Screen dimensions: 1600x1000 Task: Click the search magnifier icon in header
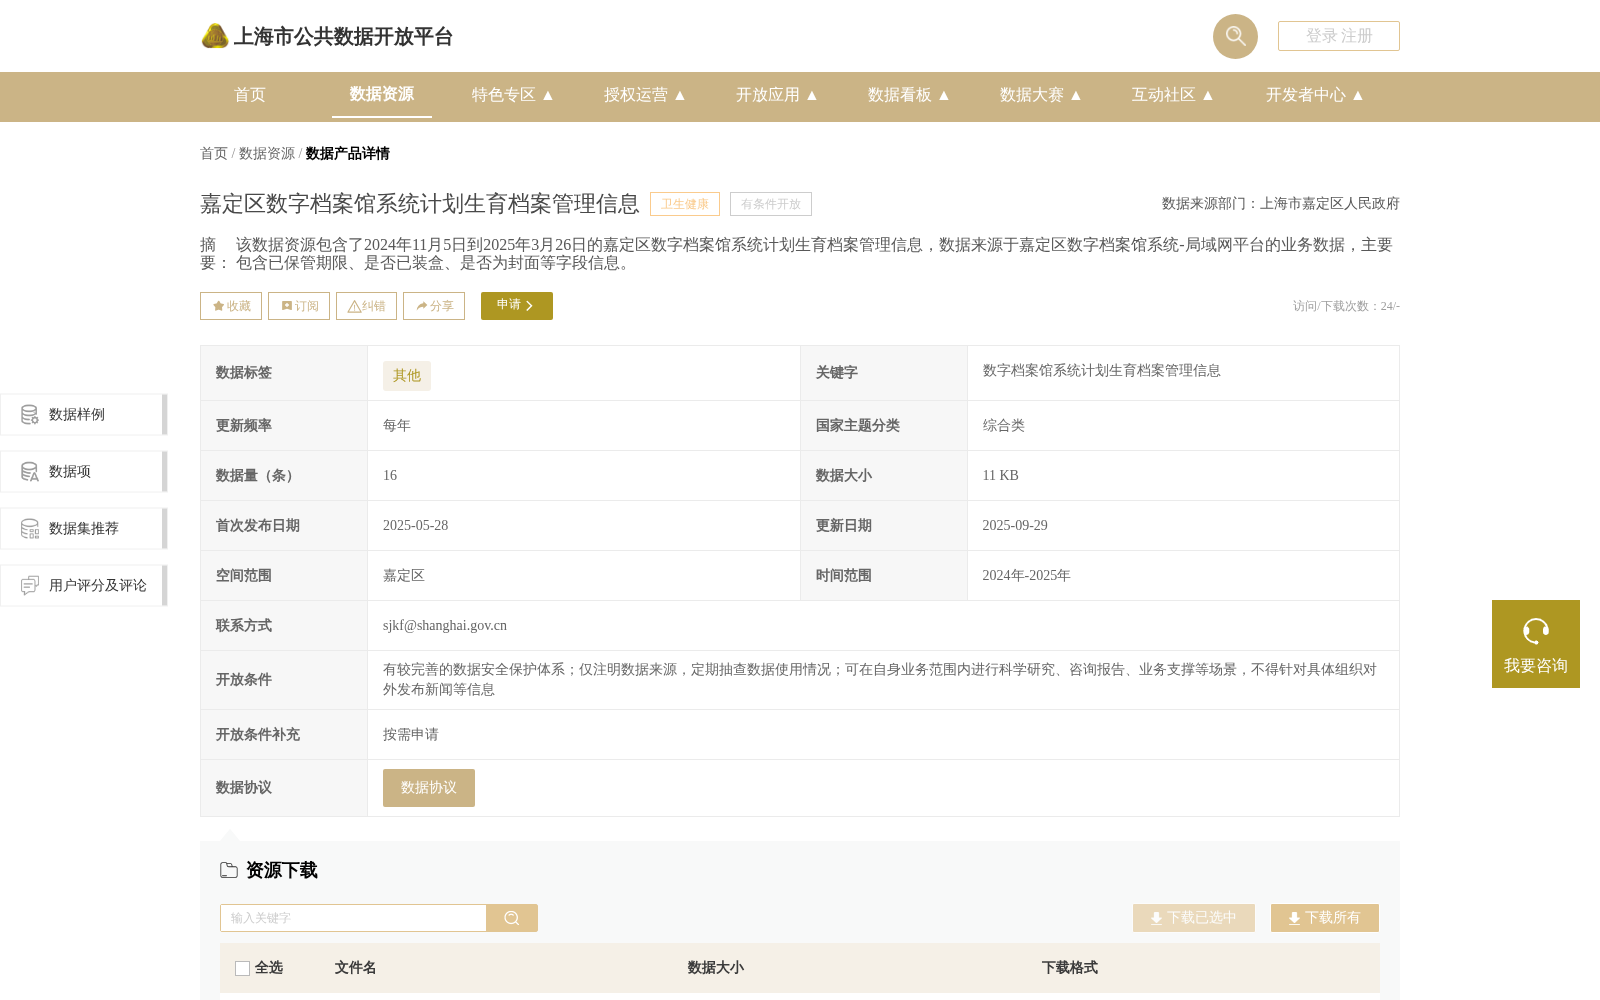pyautogui.click(x=1235, y=36)
